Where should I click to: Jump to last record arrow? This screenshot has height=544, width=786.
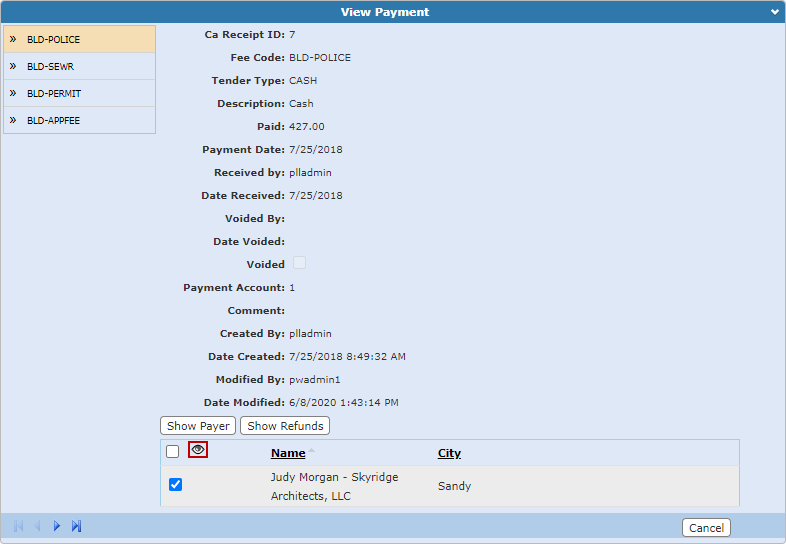pos(76,526)
